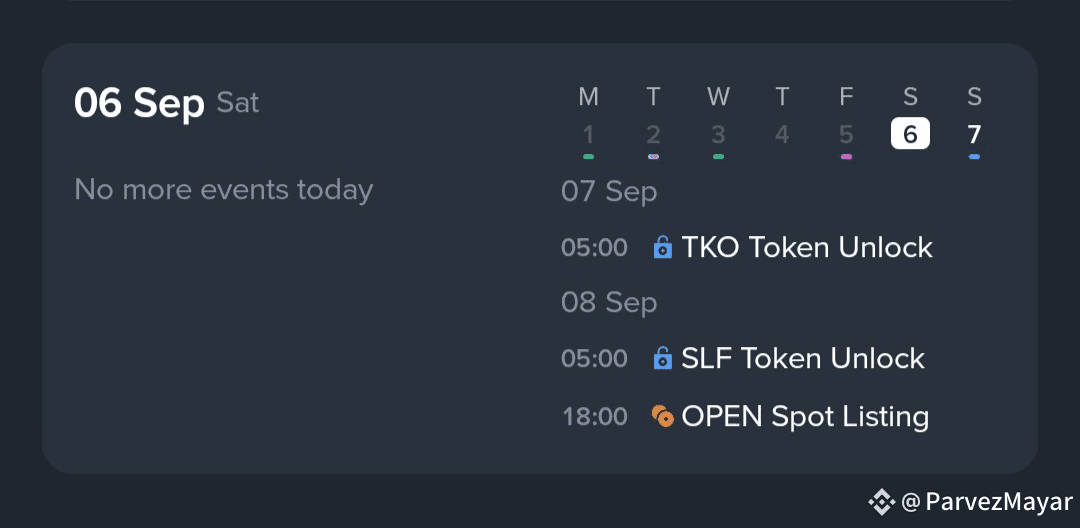The width and height of the screenshot is (1080, 528).
Task: Click the TKO Token Unlock lock icon
Action: click(662, 247)
